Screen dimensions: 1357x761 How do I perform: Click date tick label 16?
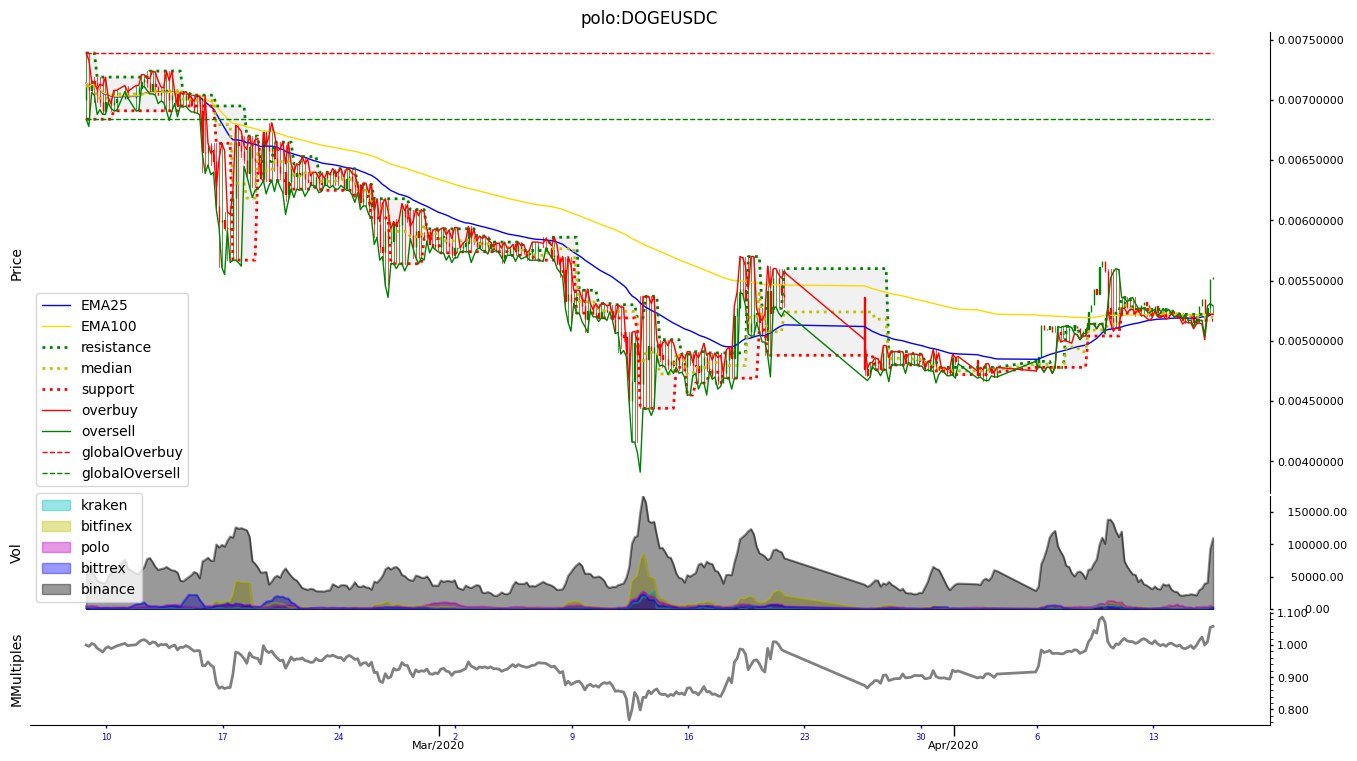(x=688, y=737)
